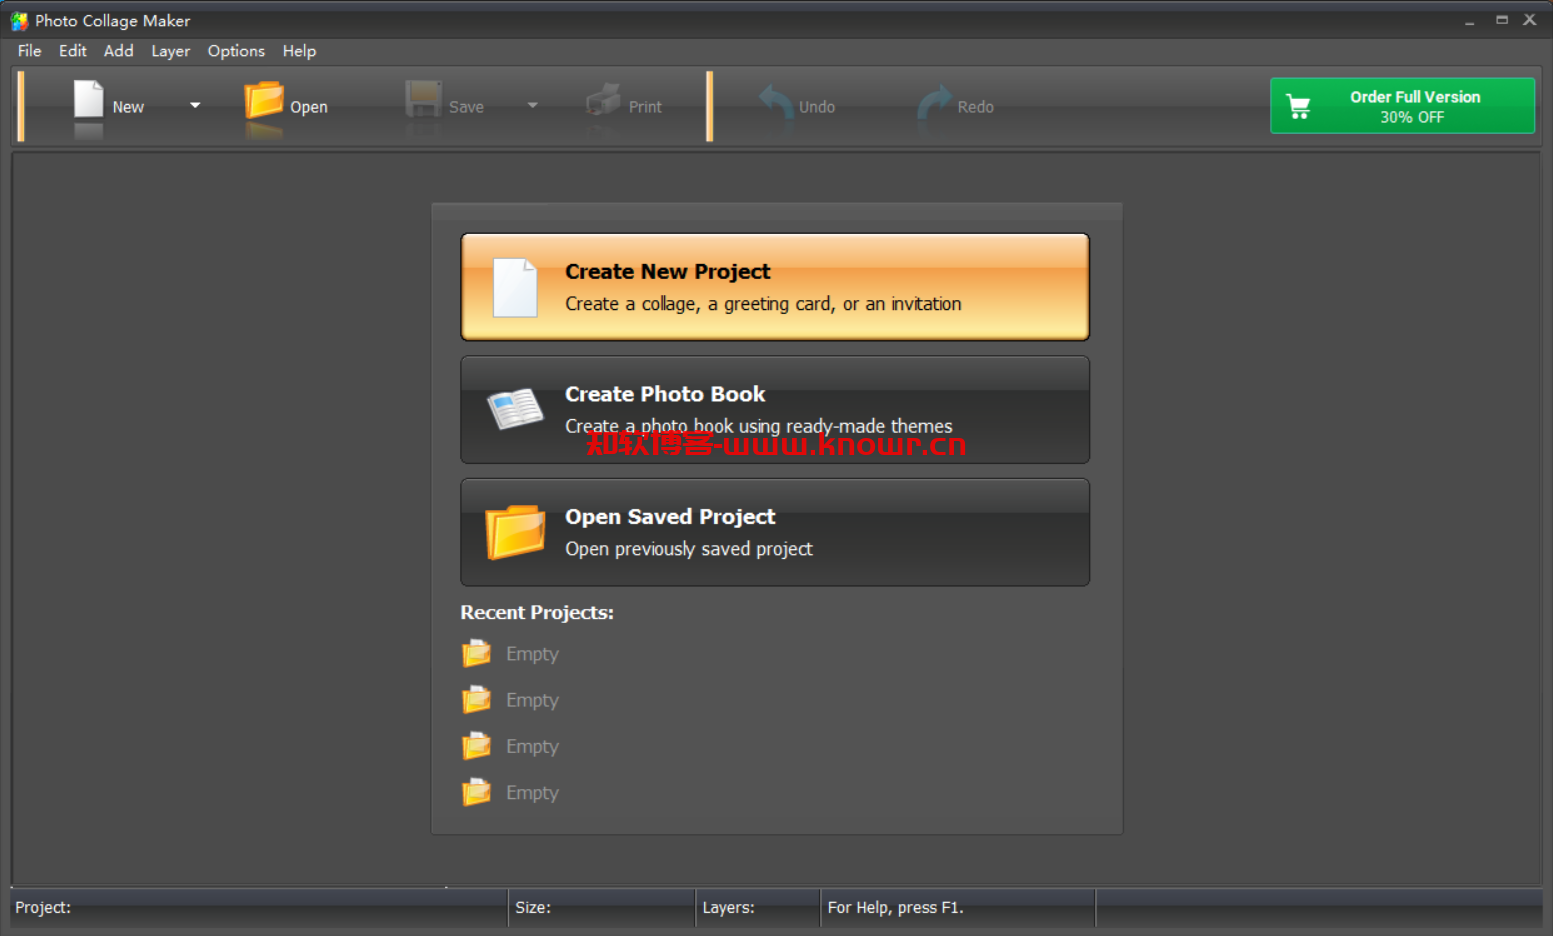The image size is (1553, 936).
Task: Click the open book icon in Create Photo Book
Action: 515,408
